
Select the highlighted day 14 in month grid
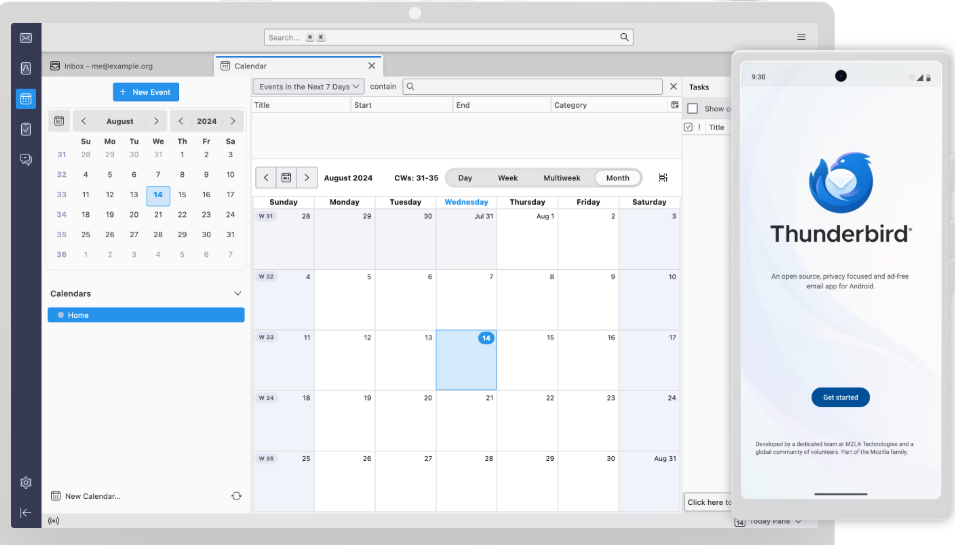[x=467, y=360]
